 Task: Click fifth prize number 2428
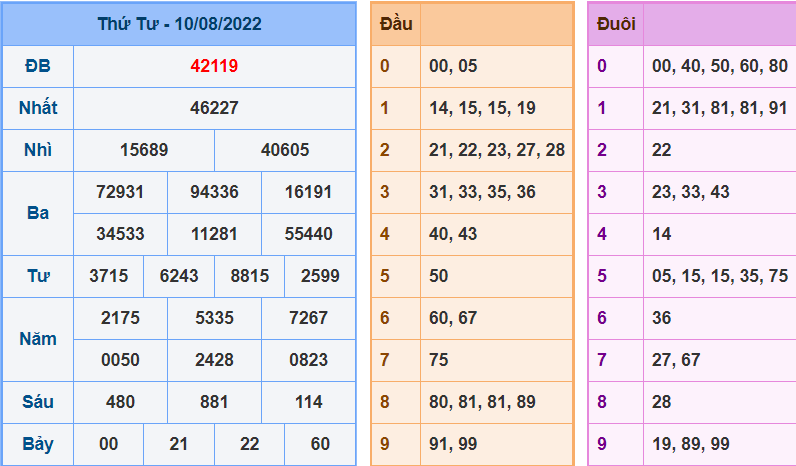(214, 360)
